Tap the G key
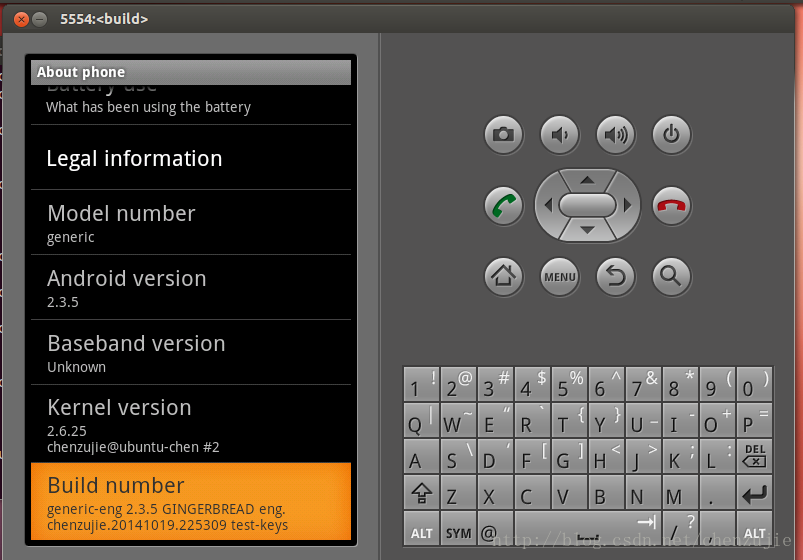This screenshot has width=803, height=560. 569,456
